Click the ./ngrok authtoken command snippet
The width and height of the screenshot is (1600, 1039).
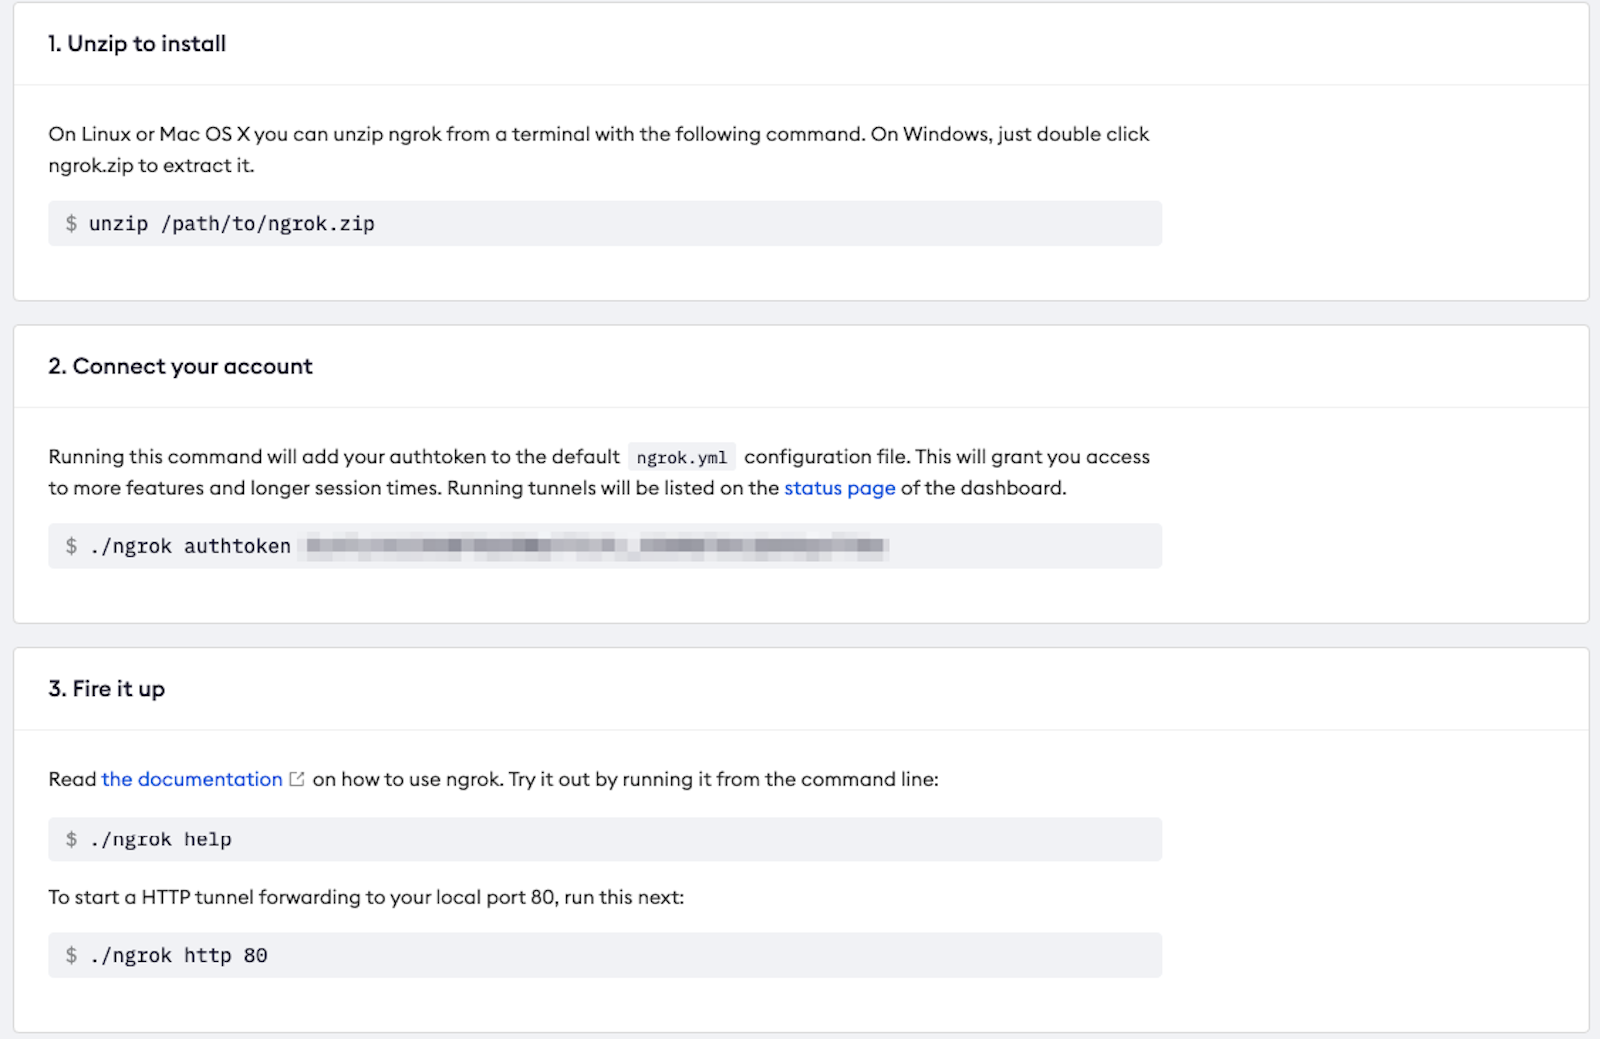click(190, 546)
